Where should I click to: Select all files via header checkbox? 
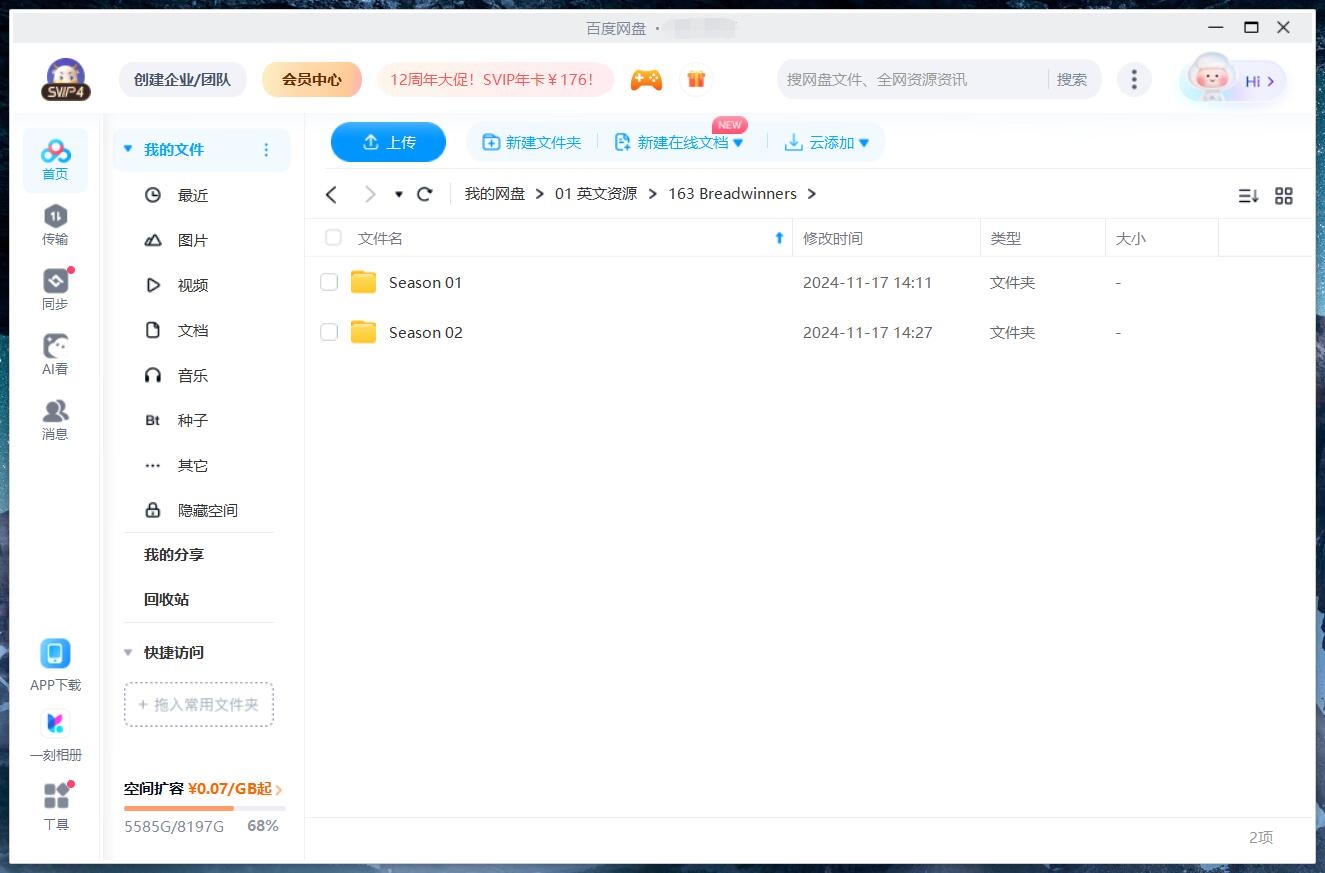332,238
